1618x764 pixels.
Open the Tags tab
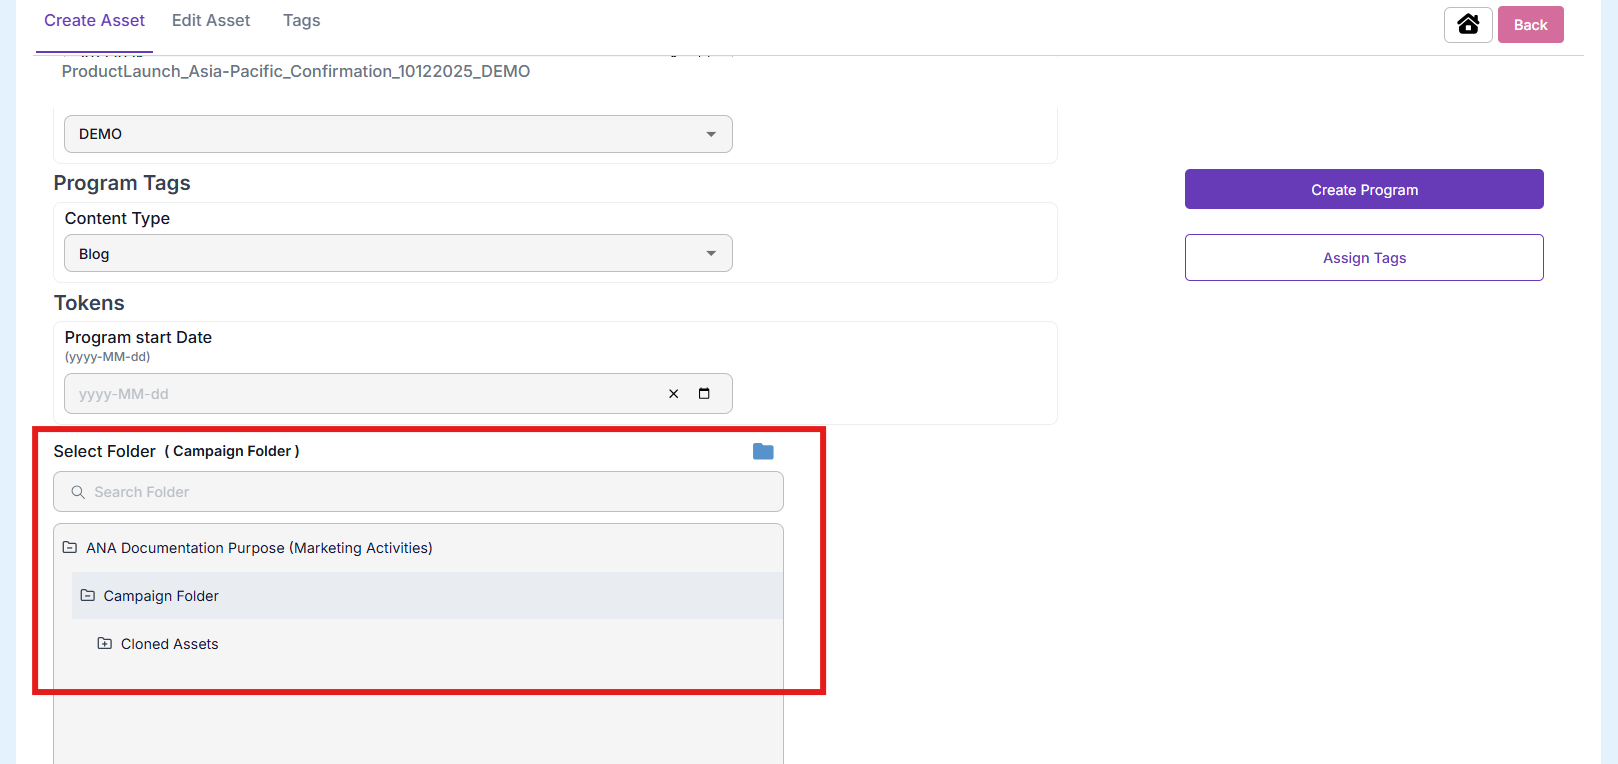click(301, 21)
